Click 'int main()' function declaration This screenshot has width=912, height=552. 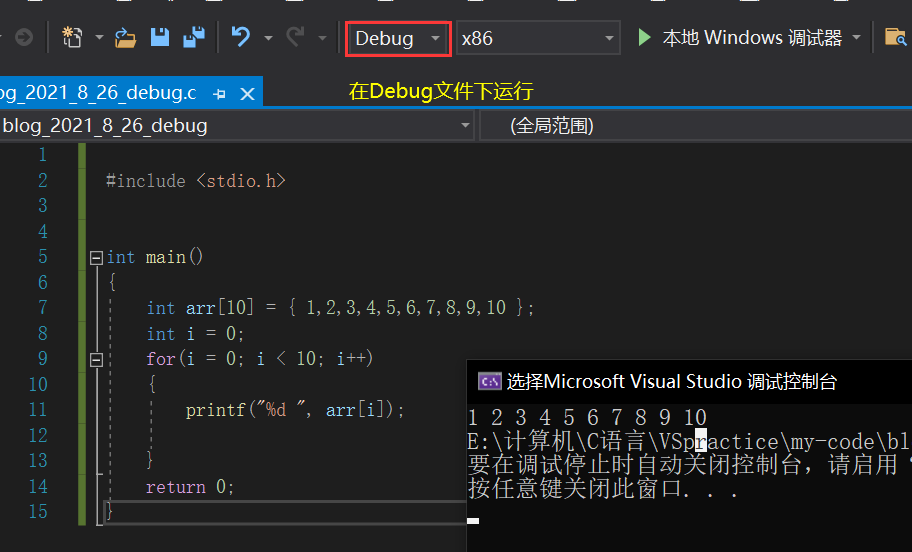155,257
